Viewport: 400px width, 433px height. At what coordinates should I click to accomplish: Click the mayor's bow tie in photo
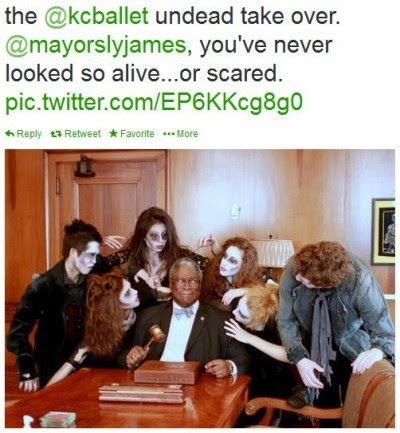coord(184,313)
